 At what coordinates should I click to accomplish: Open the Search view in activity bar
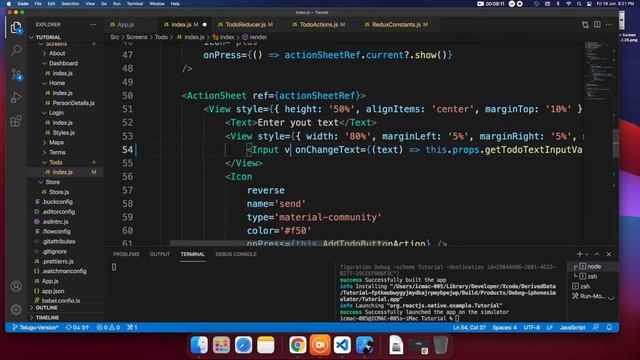[16, 50]
